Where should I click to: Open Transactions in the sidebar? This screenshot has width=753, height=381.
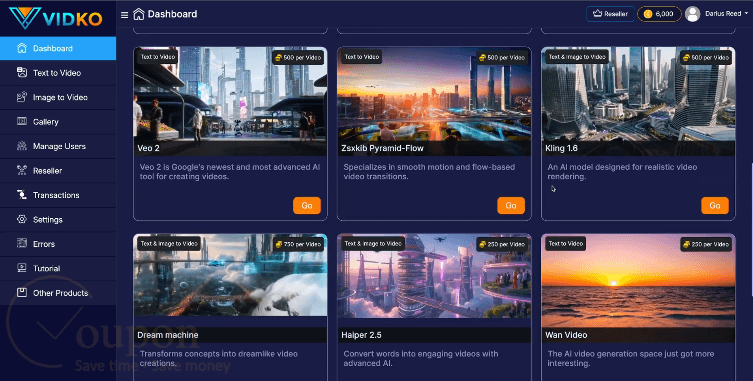[x=58, y=195]
